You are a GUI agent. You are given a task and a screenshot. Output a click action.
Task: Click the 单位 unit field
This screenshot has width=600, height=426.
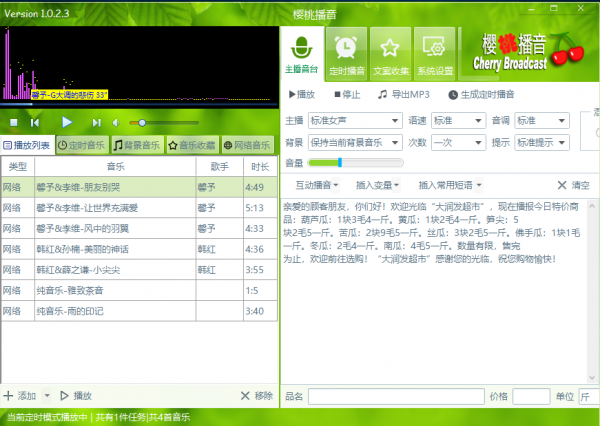coord(589,397)
